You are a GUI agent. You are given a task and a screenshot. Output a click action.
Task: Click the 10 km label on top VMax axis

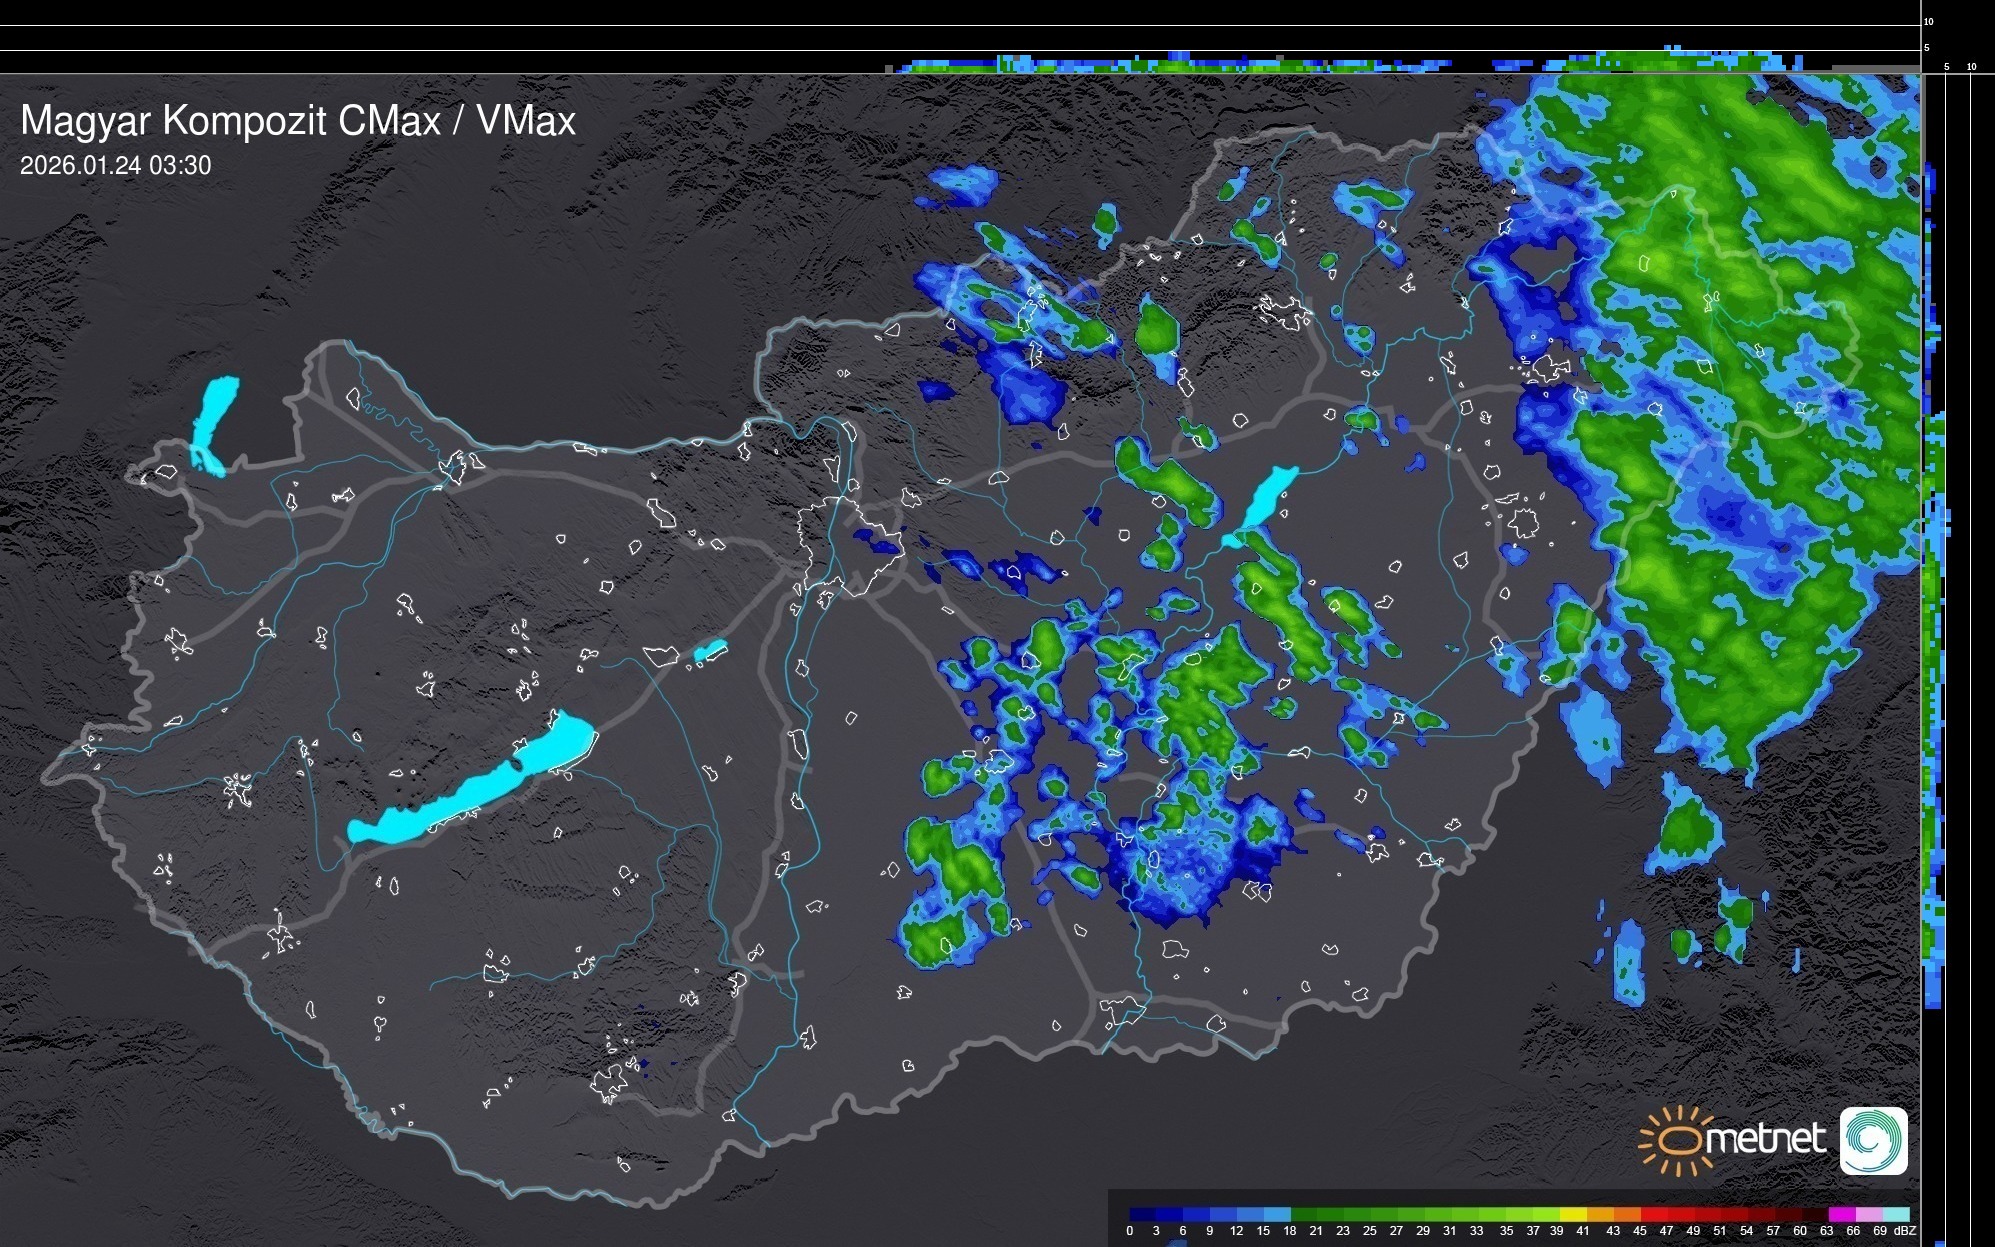[1929, 21]
